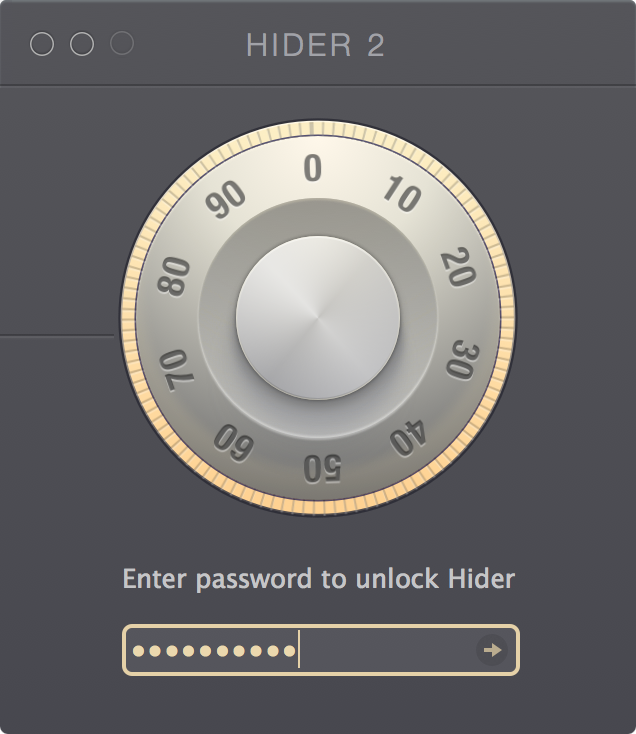Screen dimensions: 636x734
Task: Click the 10 mark on the safe dial
Action: pos(402,194)
